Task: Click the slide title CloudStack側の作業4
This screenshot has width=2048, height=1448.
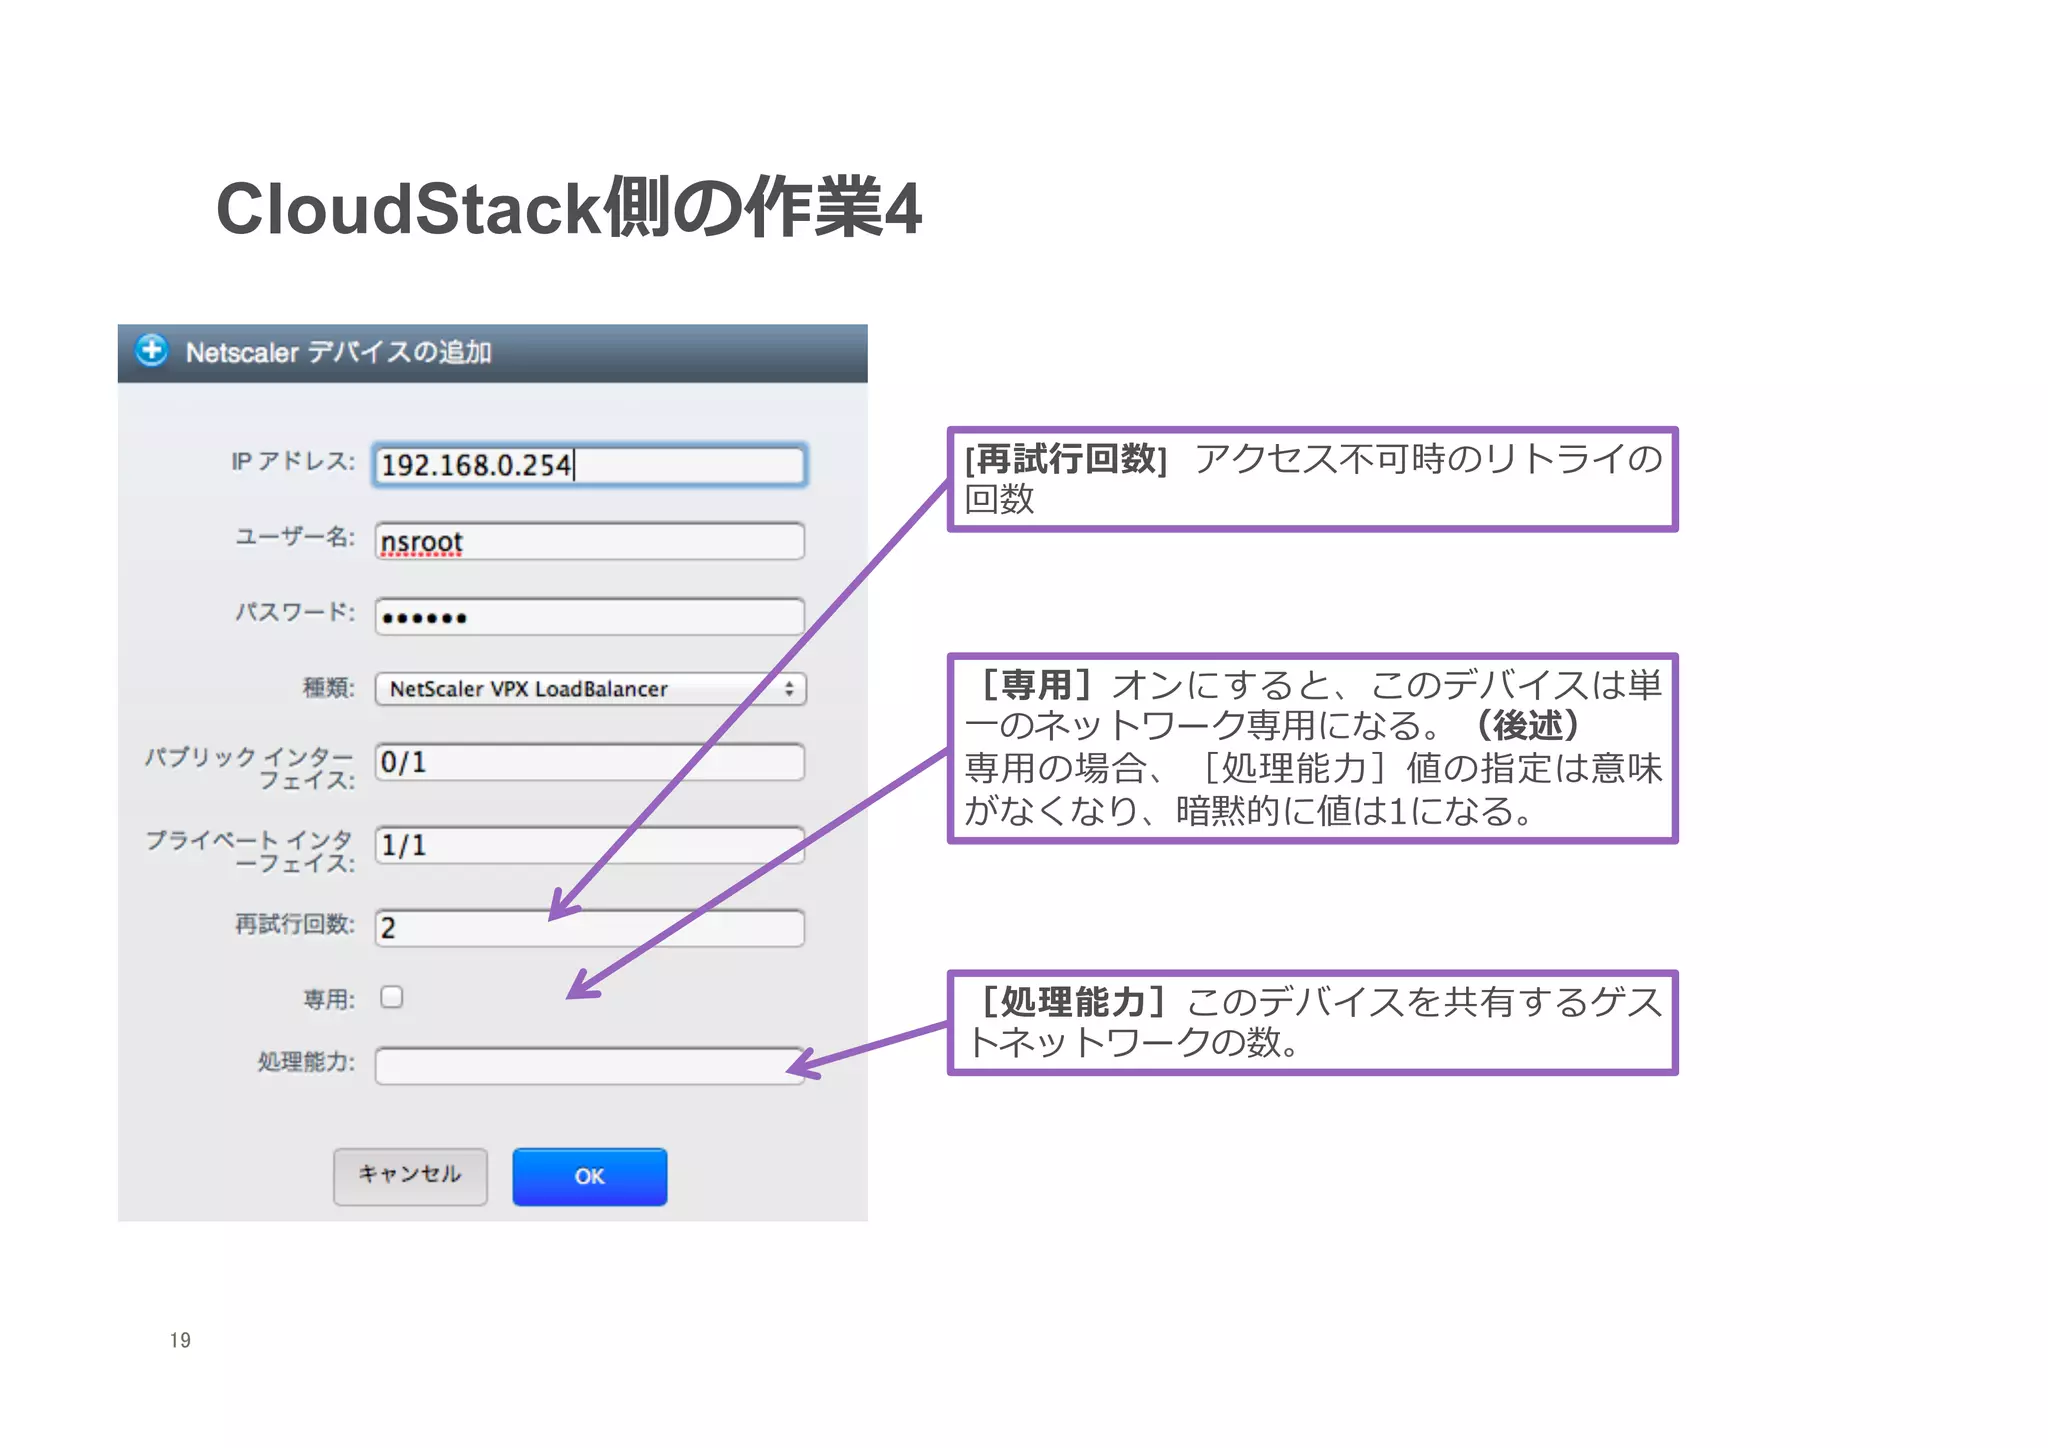Action: click(x=568, y=209)
